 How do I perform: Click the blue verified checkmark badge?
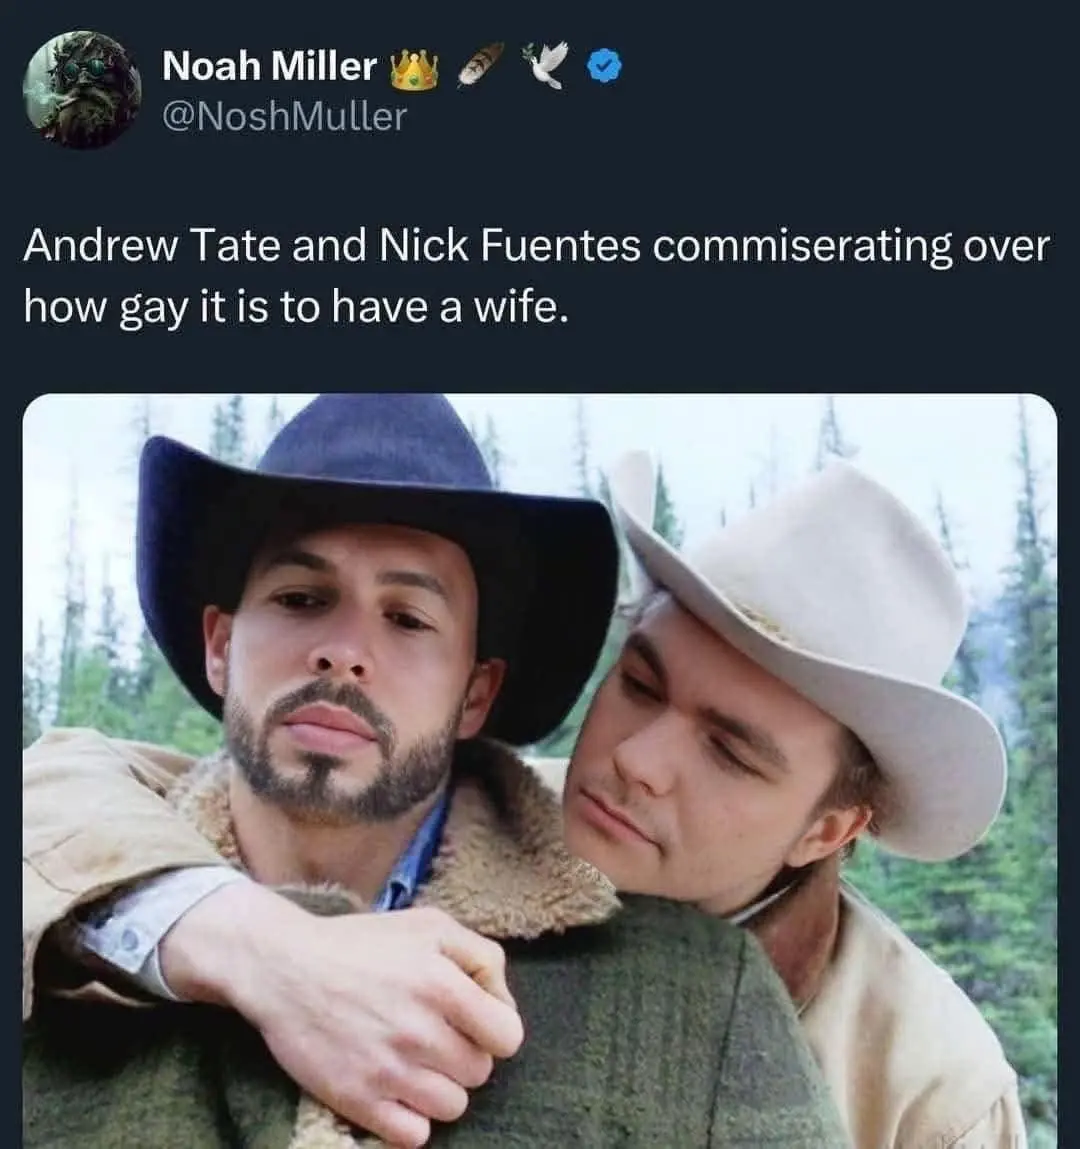(604, 67)
